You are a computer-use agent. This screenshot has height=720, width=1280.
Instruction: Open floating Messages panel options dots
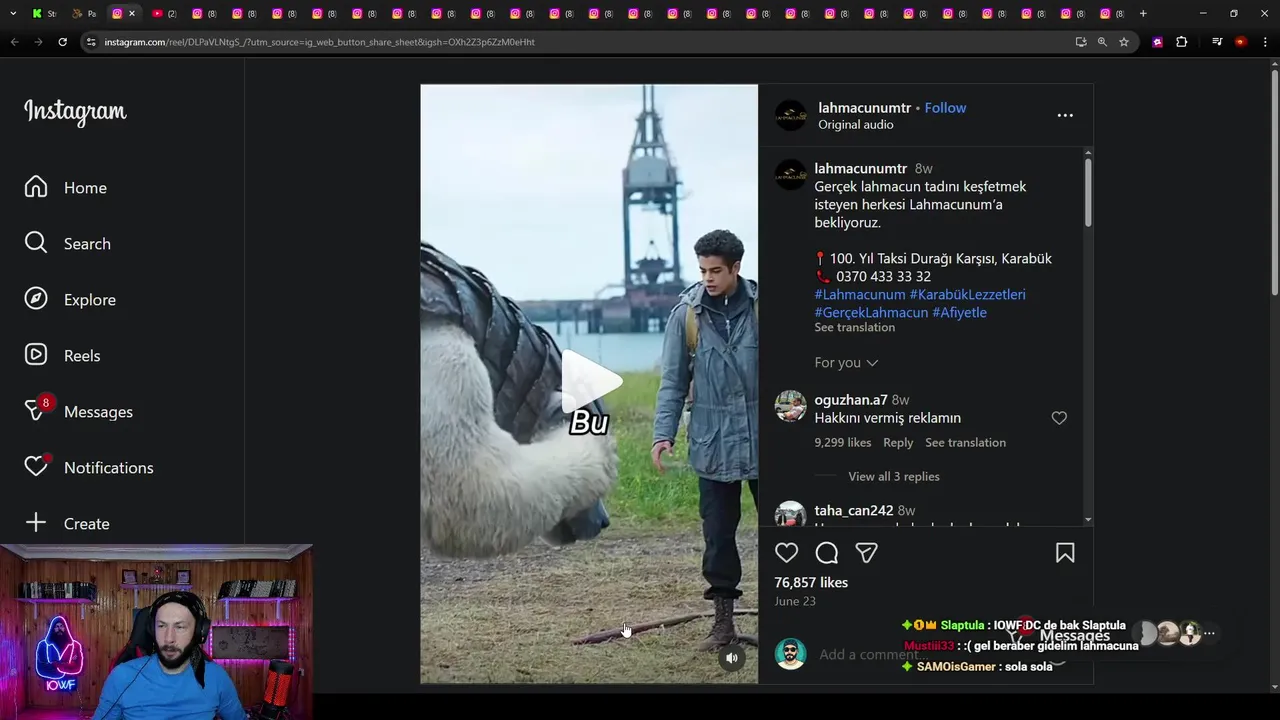point(1209,633)
